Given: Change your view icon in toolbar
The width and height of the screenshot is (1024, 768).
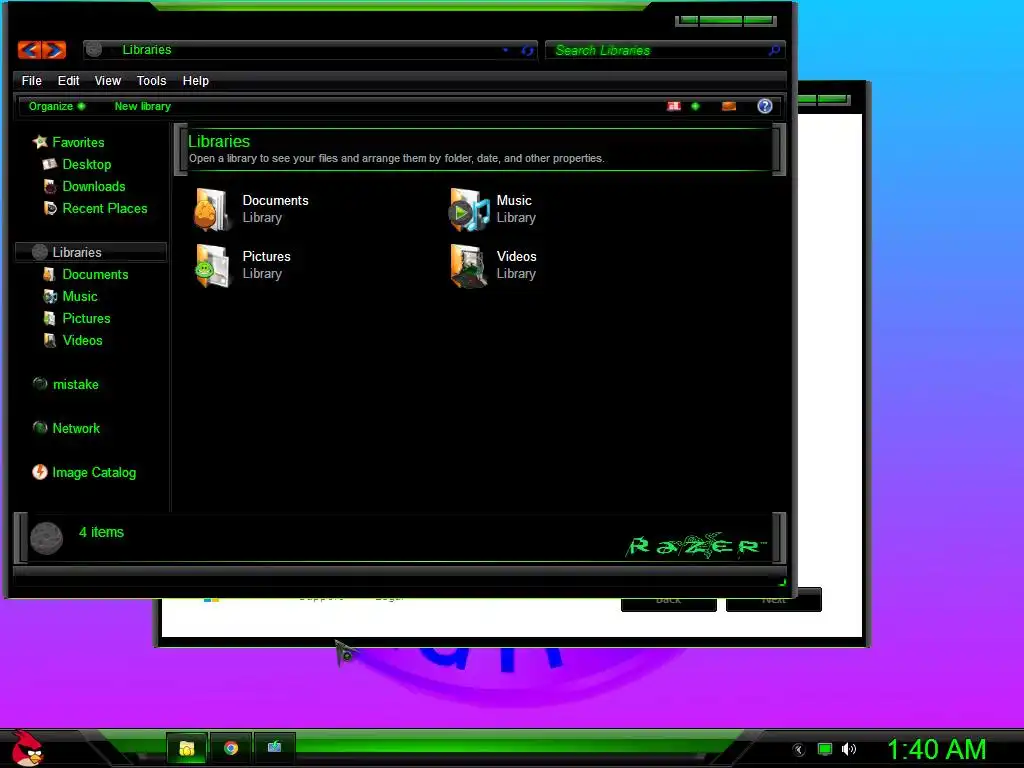Looking at the screenshot, I should click(x=674, y=106).
